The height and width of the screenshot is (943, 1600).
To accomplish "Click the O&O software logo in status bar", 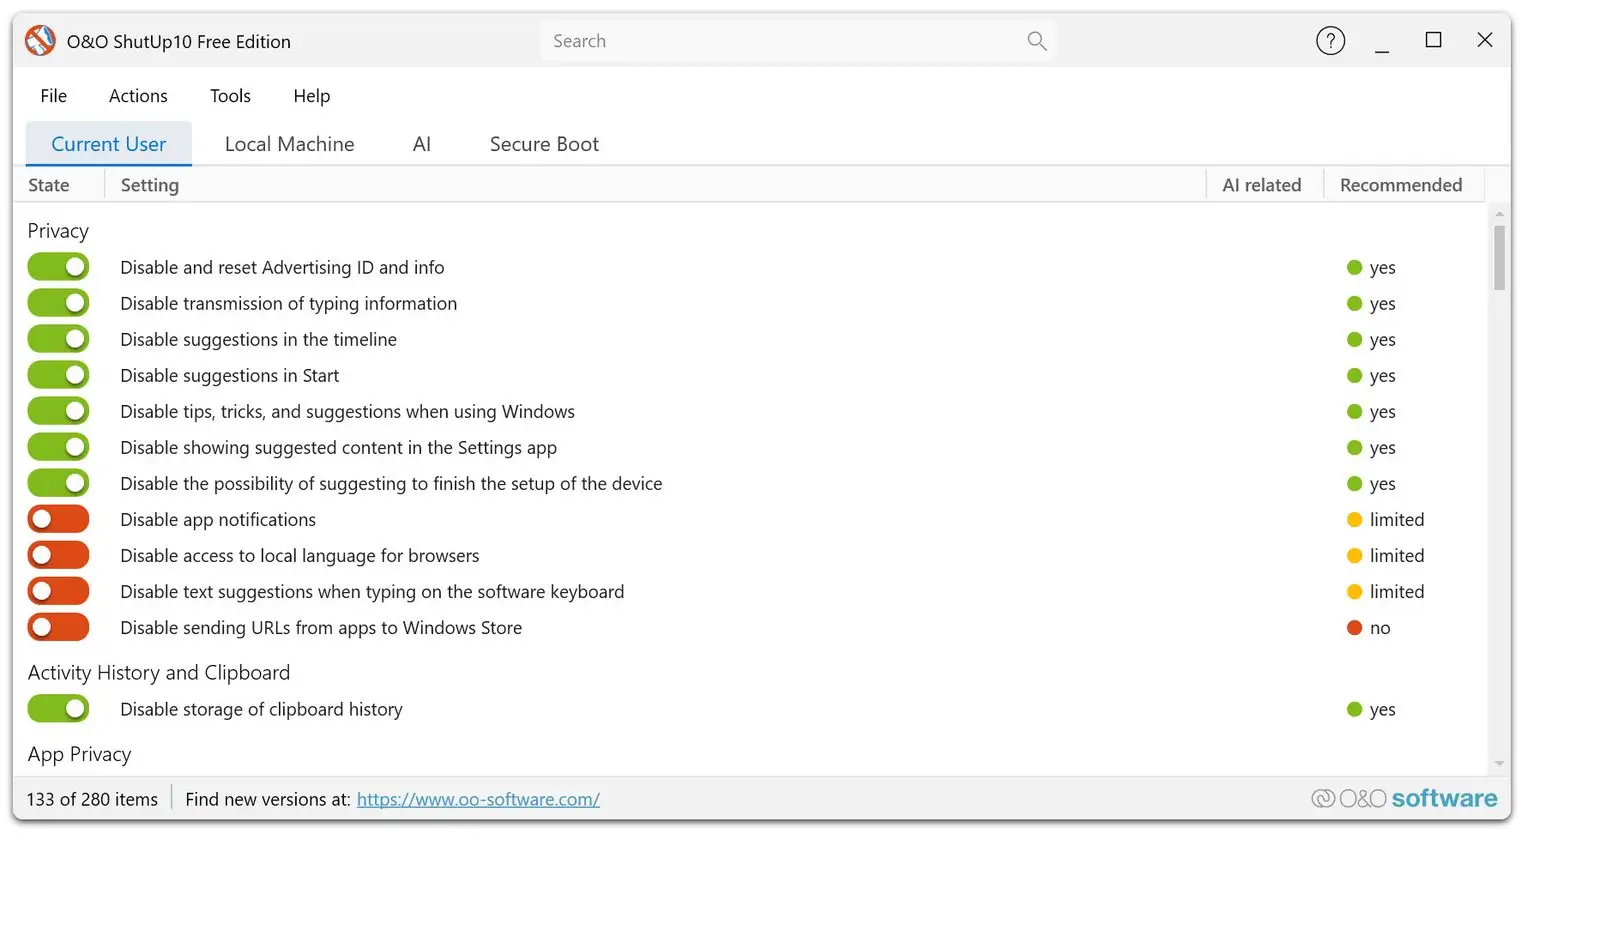I will [x=1404, y=798].
